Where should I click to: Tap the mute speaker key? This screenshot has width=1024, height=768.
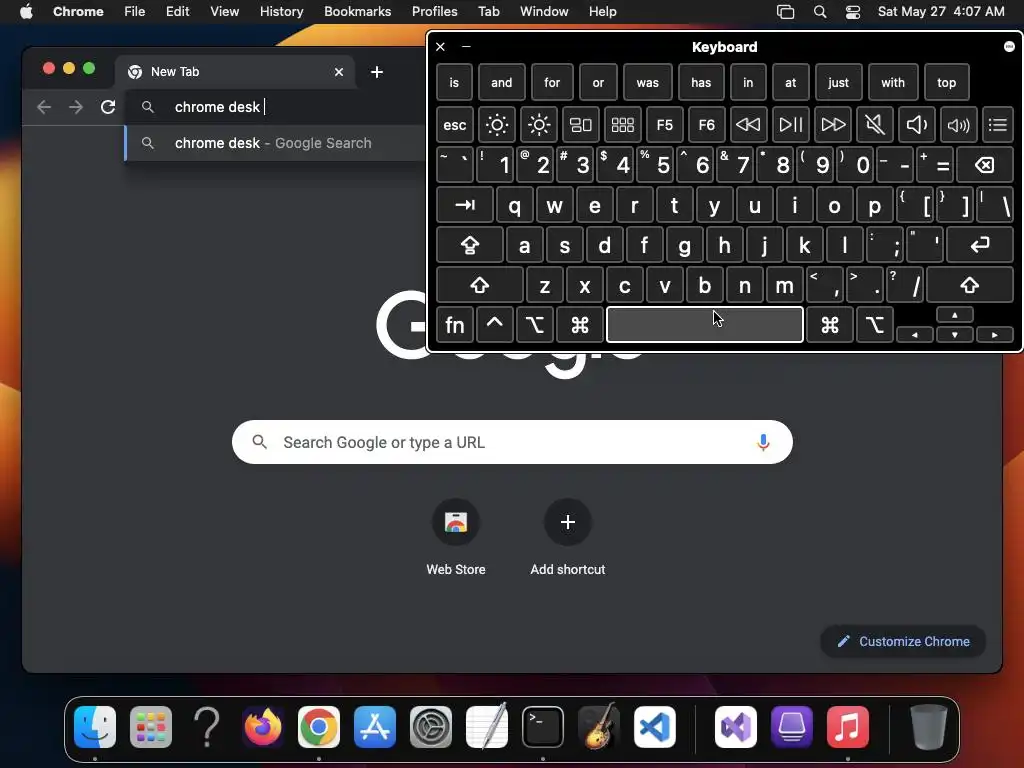874,124
